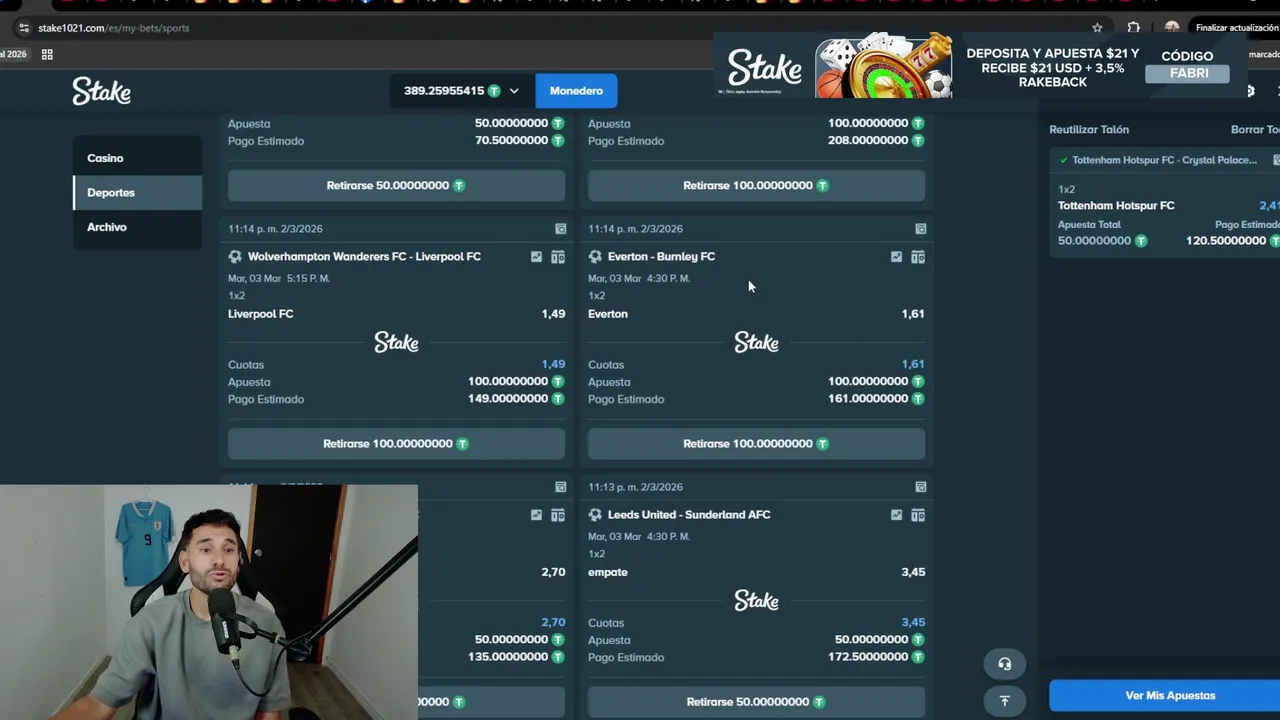Select Casino in the left sidebar

tap(137, 158)
